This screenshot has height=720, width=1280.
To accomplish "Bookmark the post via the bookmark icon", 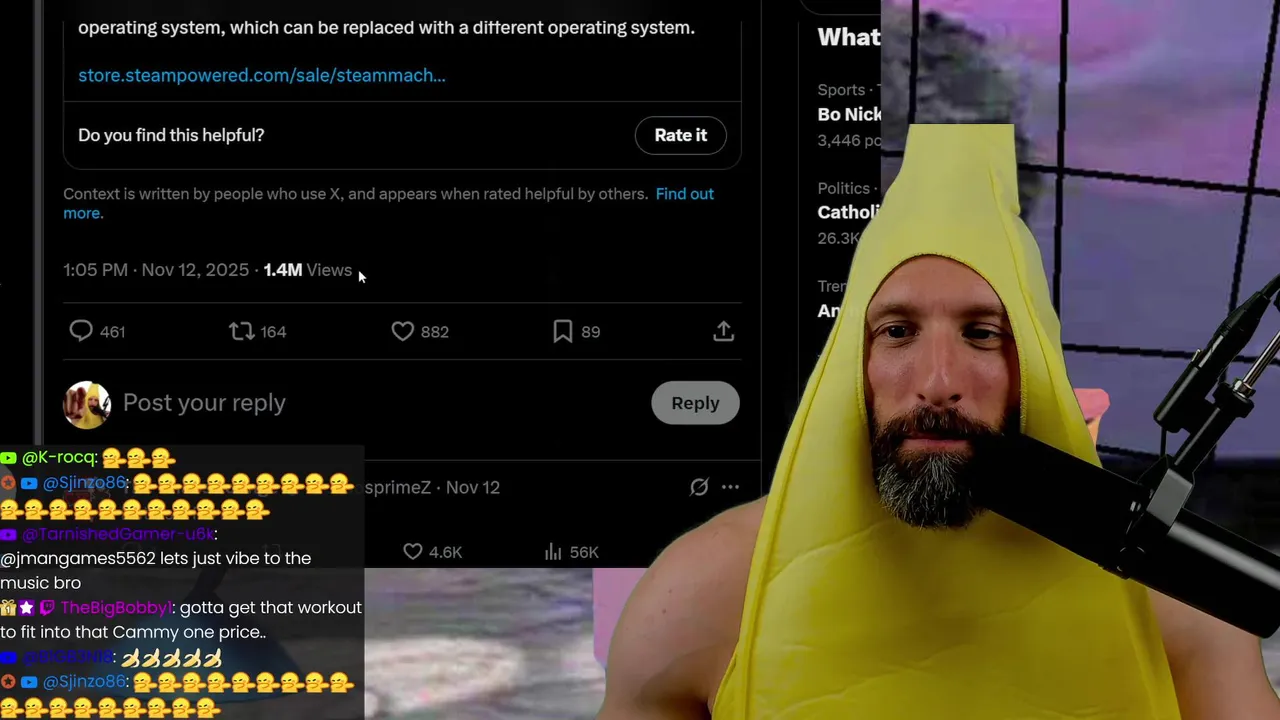I will click(563, 331).
